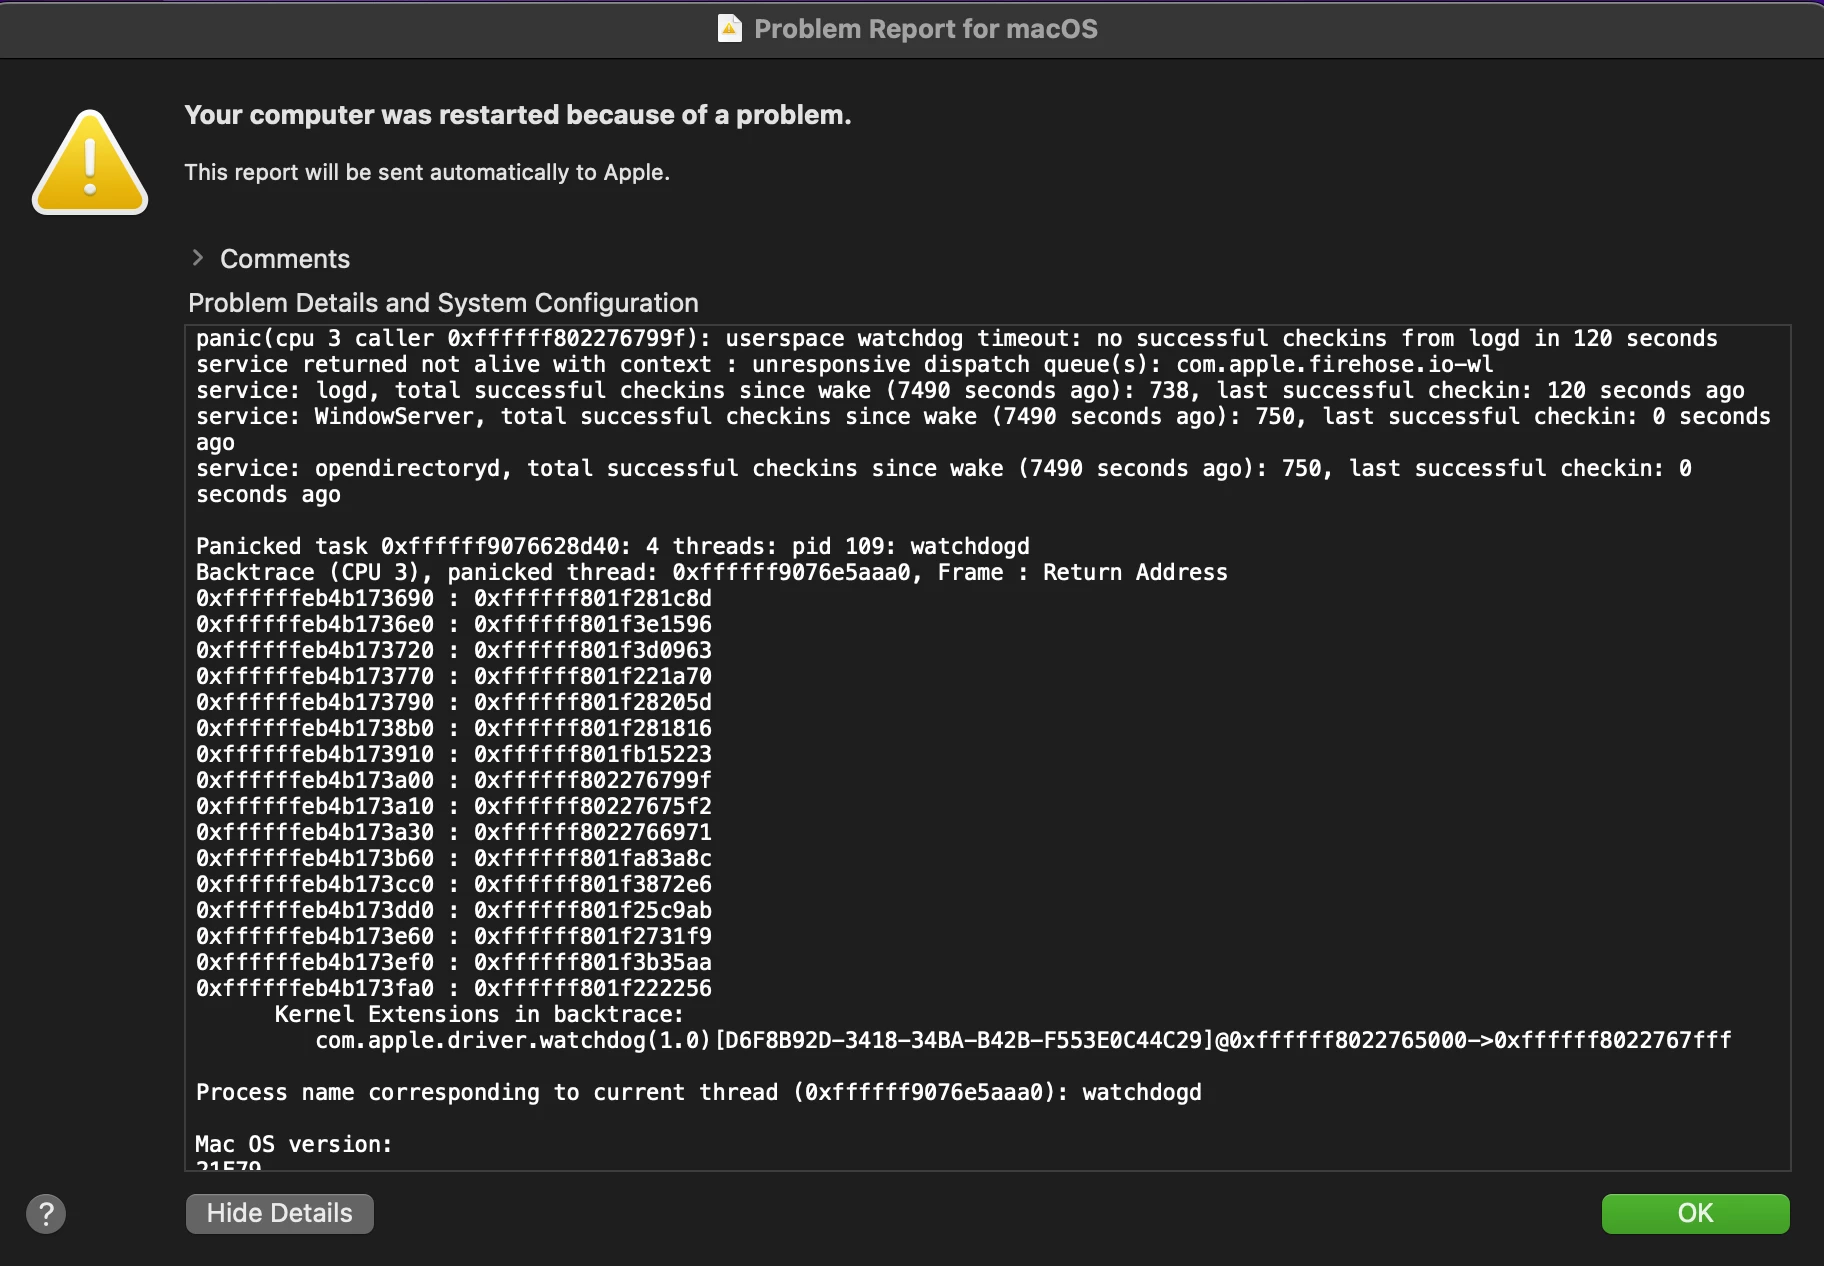Click backtrace row 0xffffffeb4b173790
Screen dimensions: 1824x1266
tap(453, 703)
